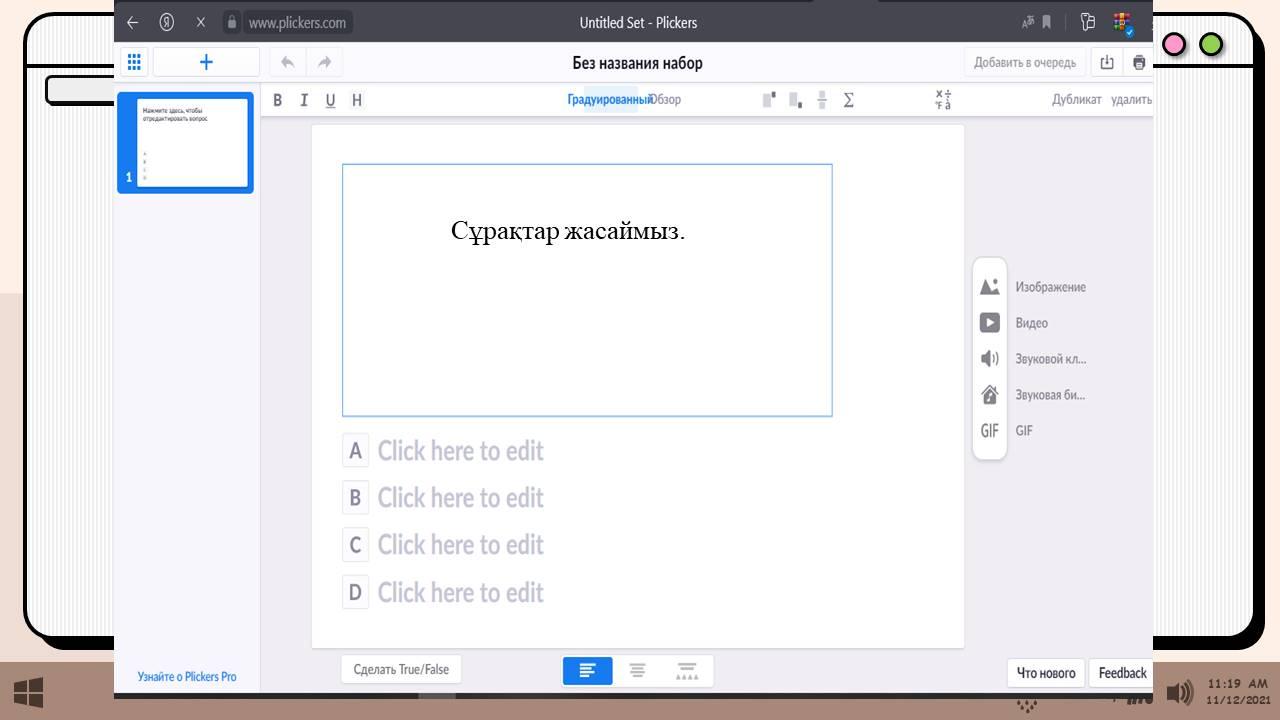
Task: Edit answer choice D text field
Action: [x=461, y=592]
